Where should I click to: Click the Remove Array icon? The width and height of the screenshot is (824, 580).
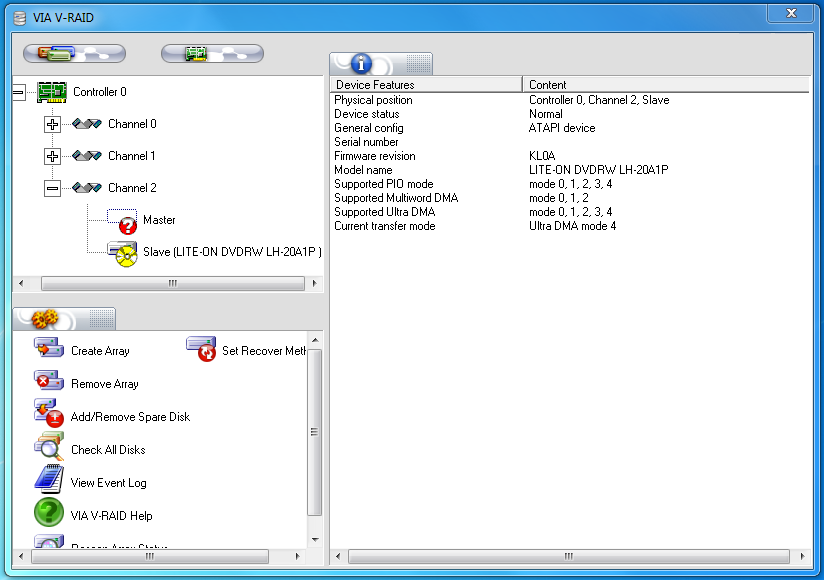49,381
